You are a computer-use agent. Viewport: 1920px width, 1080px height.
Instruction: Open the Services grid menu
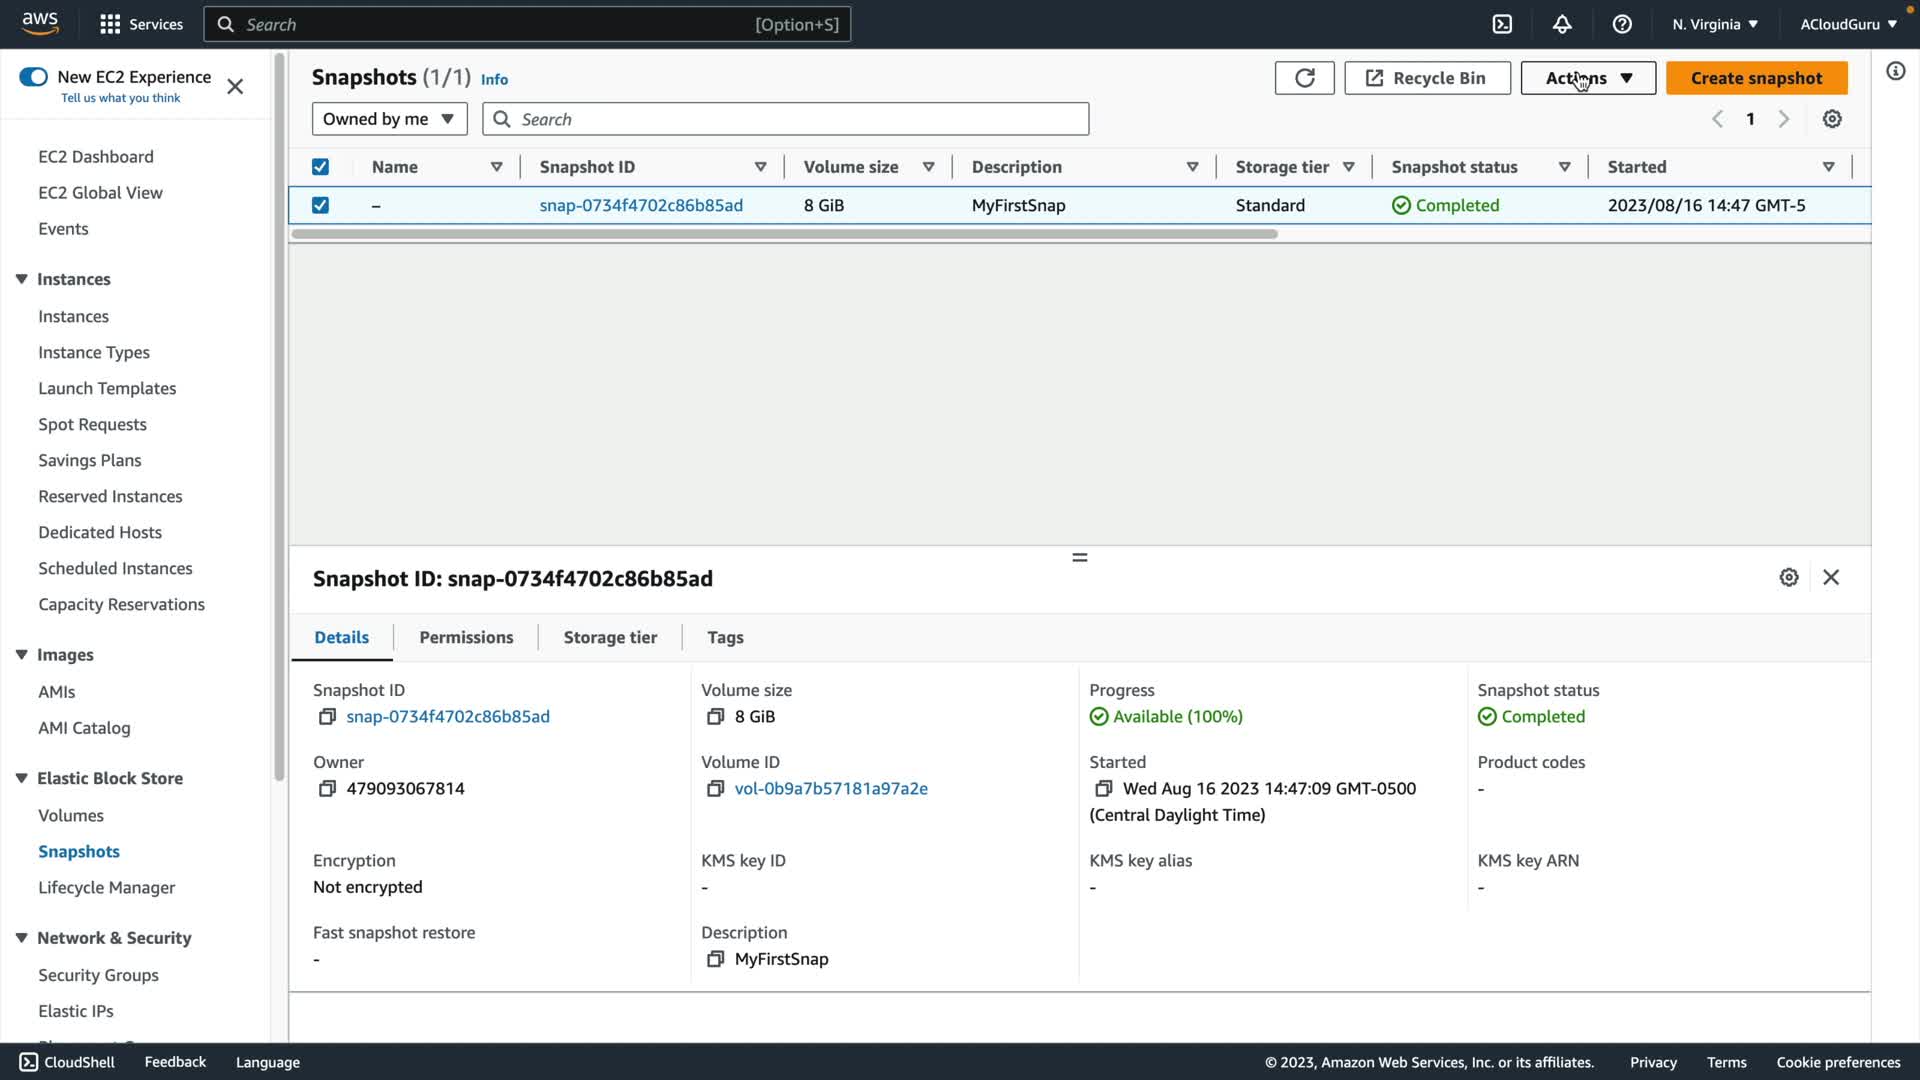pos(110,24)
